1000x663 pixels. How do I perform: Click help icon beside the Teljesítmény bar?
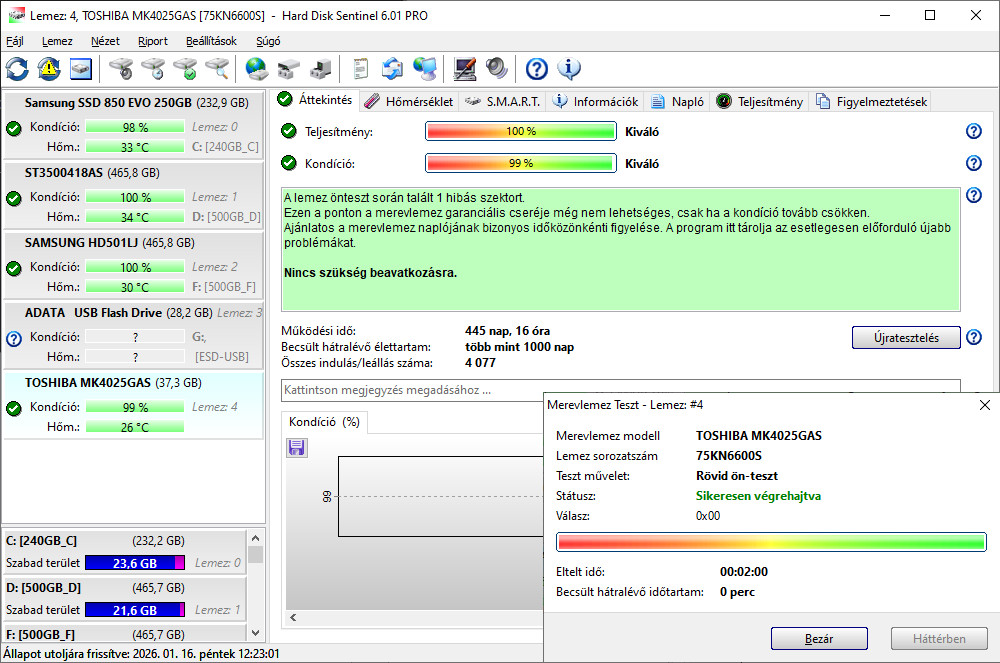[973, 131]
